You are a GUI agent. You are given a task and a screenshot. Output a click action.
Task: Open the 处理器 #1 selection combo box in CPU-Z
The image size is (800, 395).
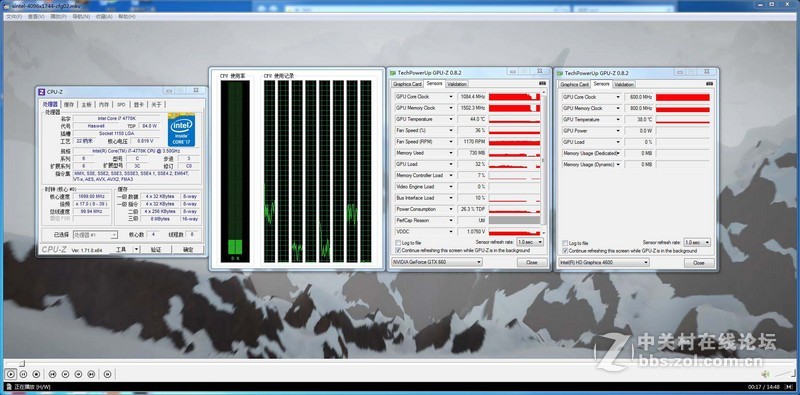pos(95,235)
